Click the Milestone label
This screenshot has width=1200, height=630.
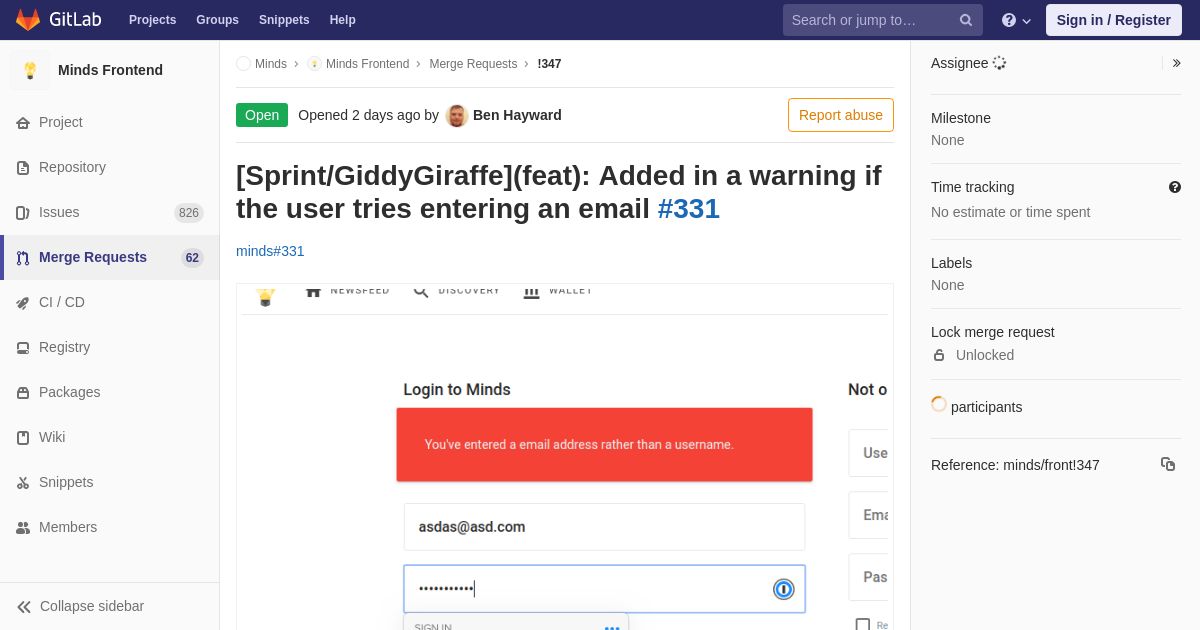[961, 118]
